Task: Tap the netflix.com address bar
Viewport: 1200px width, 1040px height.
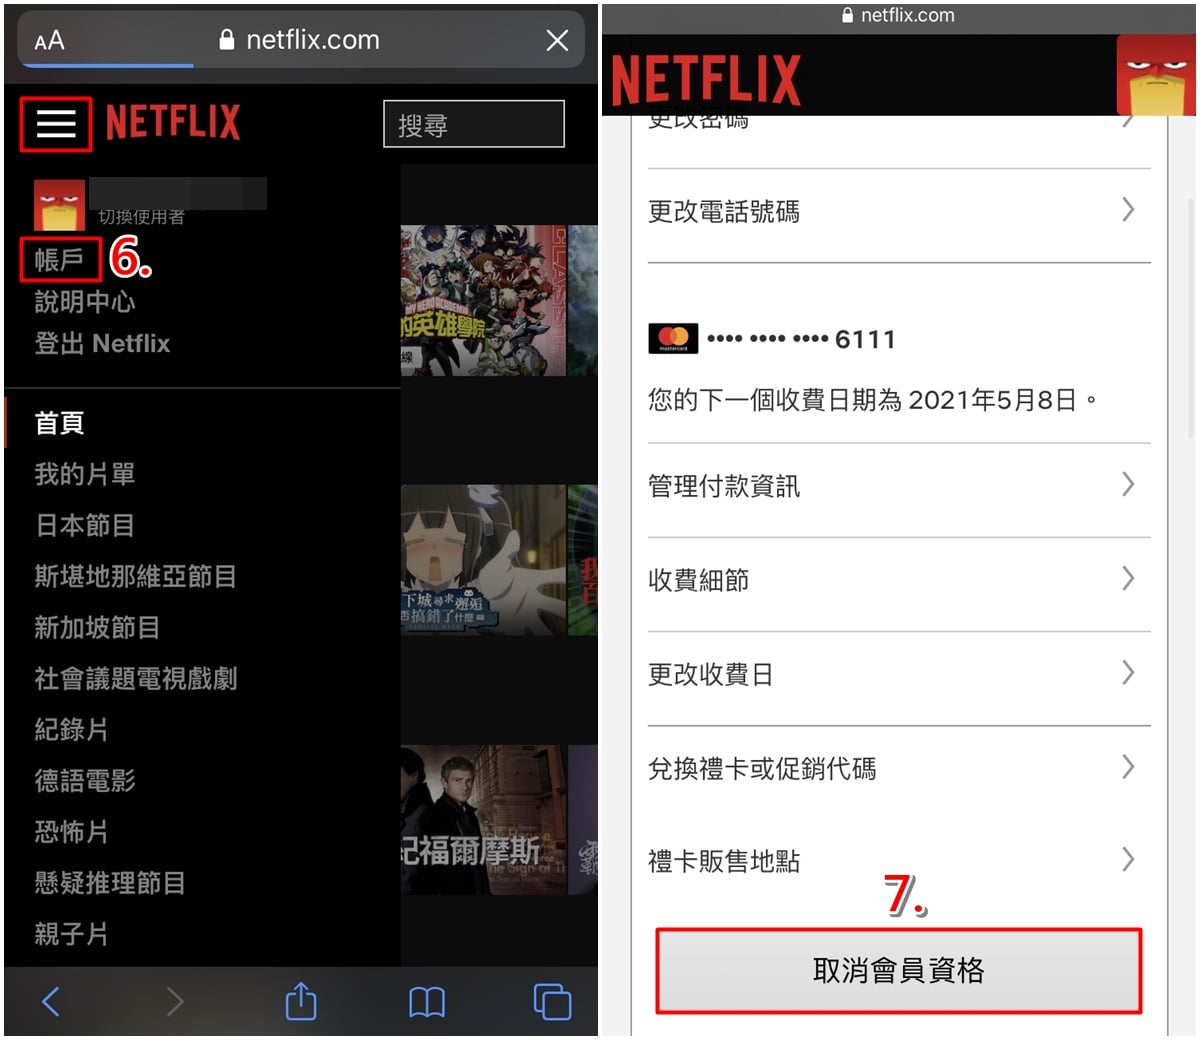Action: pyautogui.click(x=301, y=40)
